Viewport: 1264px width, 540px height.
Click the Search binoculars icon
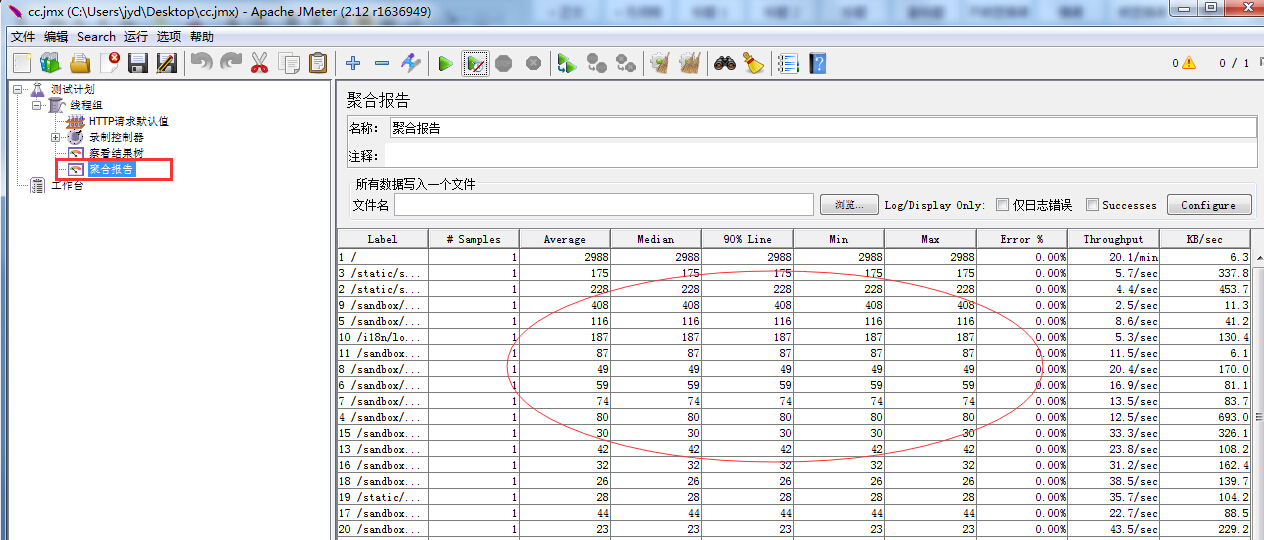click(724, 64)
